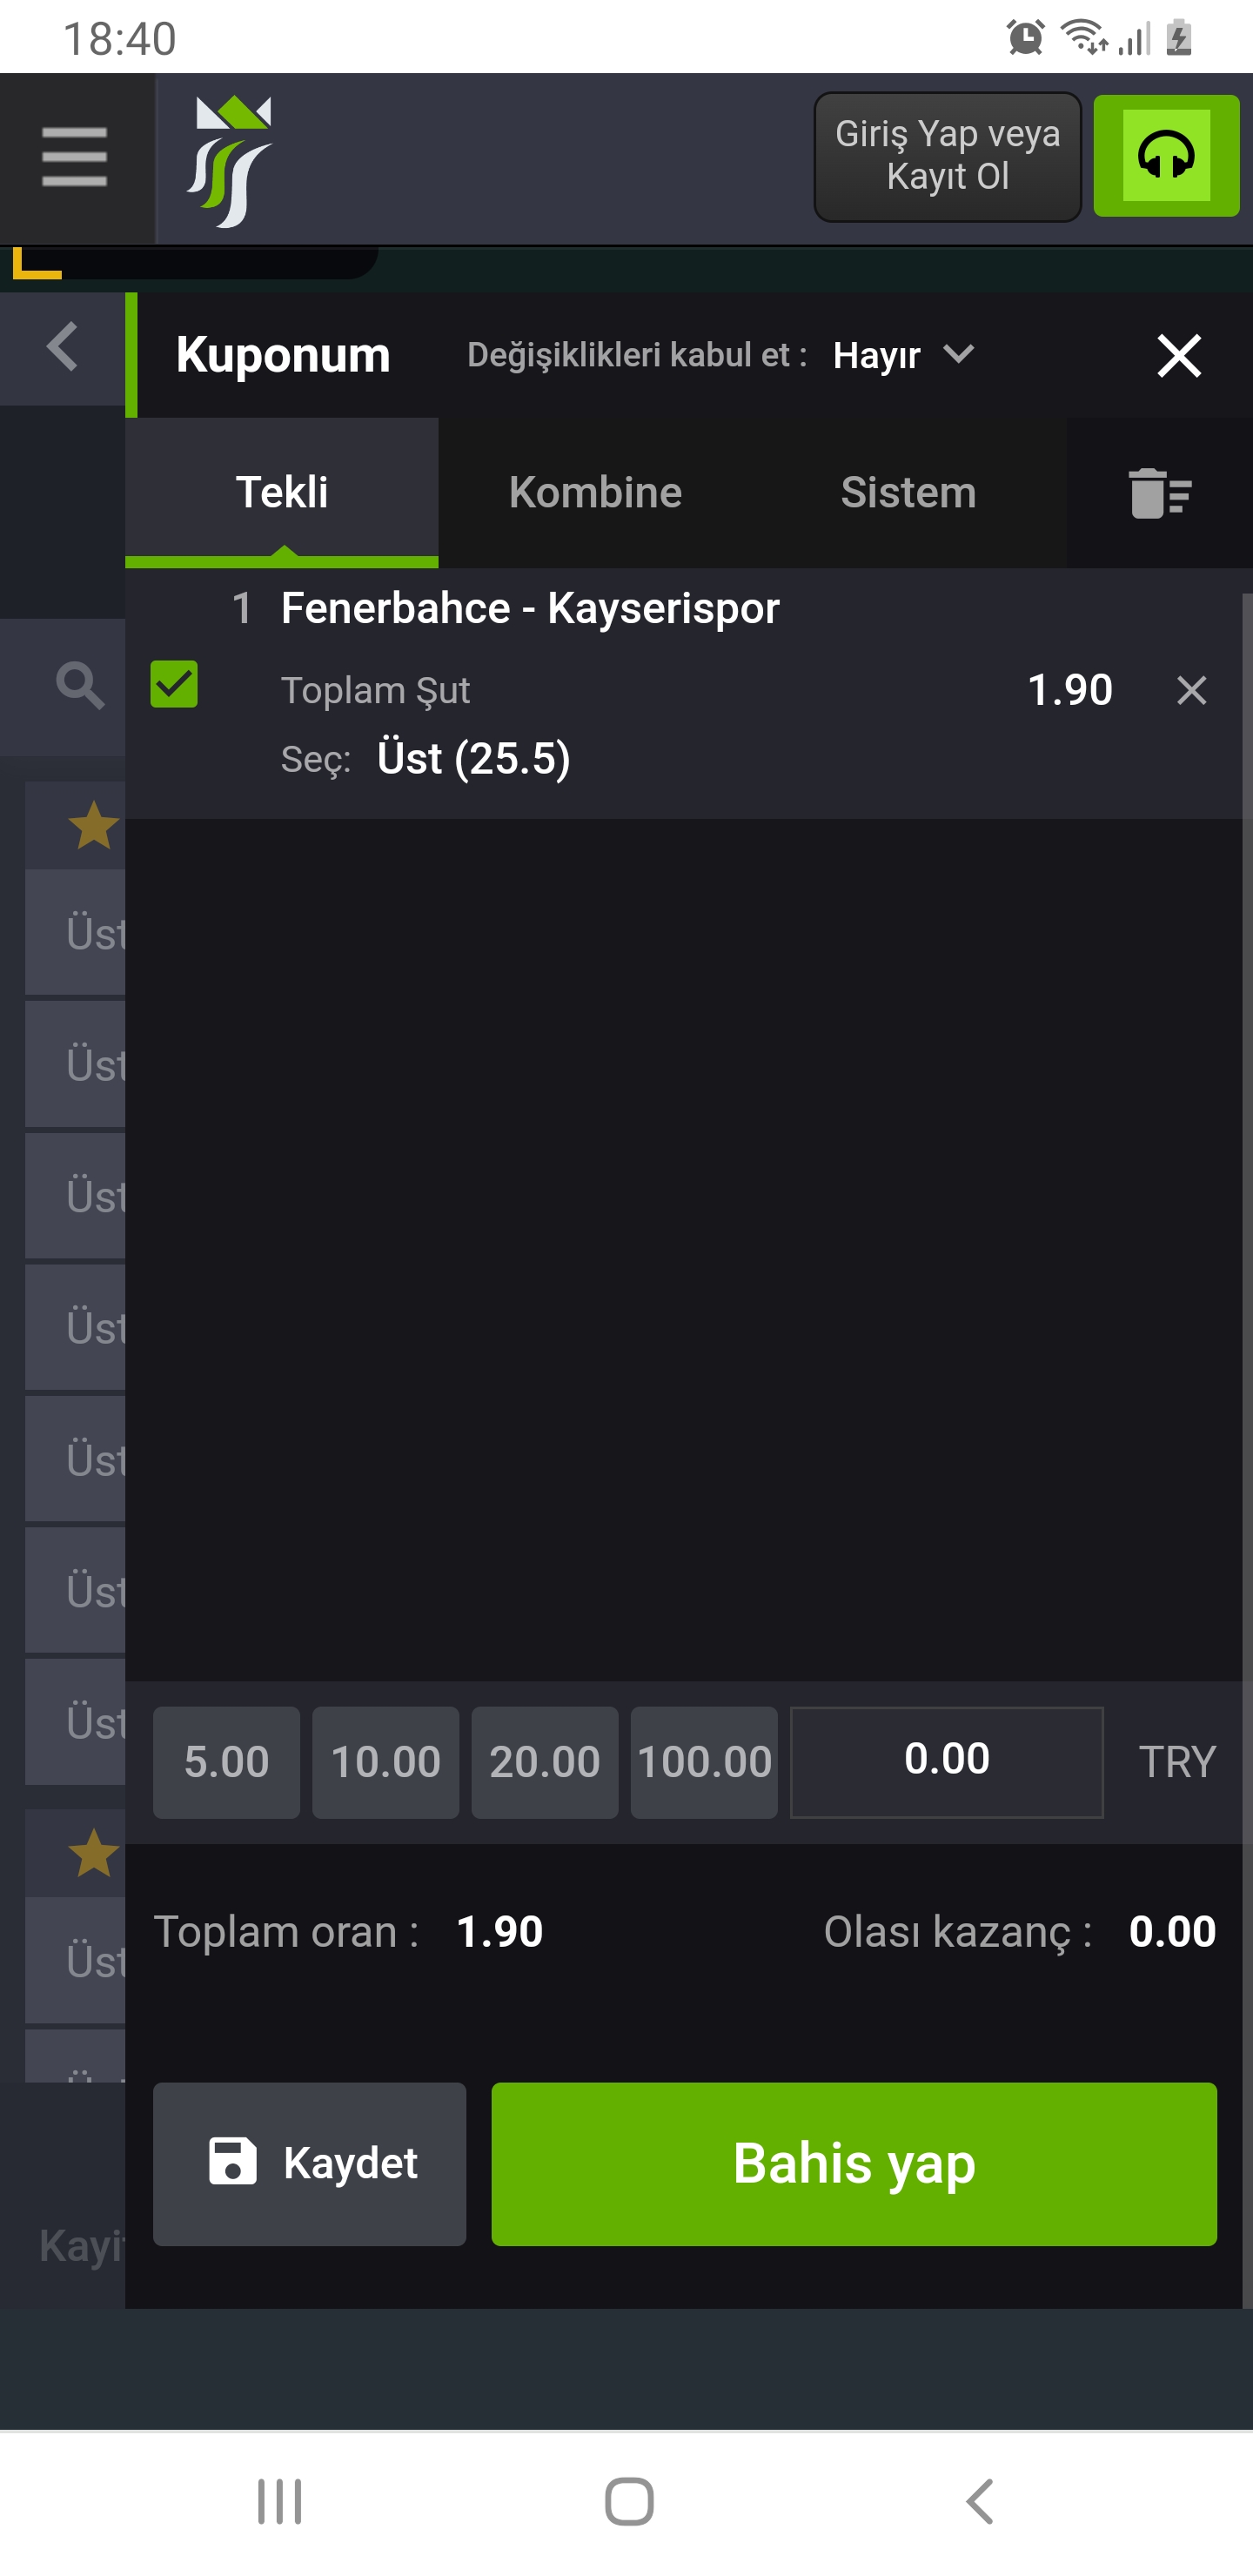Focus the 0.00 stake amount field
1253x2576 pixels.
(947, 1762)
